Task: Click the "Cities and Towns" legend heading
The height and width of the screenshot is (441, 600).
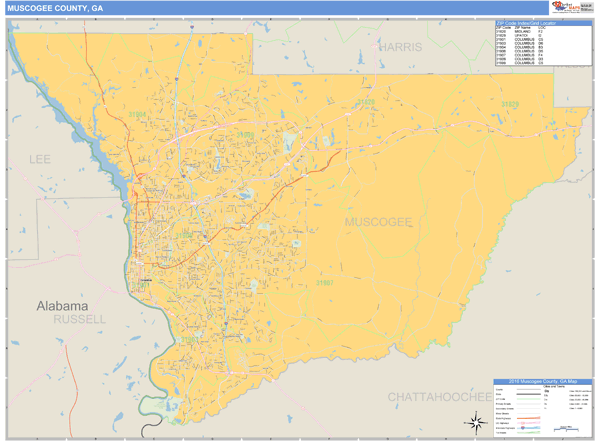Action: (554, 386)
